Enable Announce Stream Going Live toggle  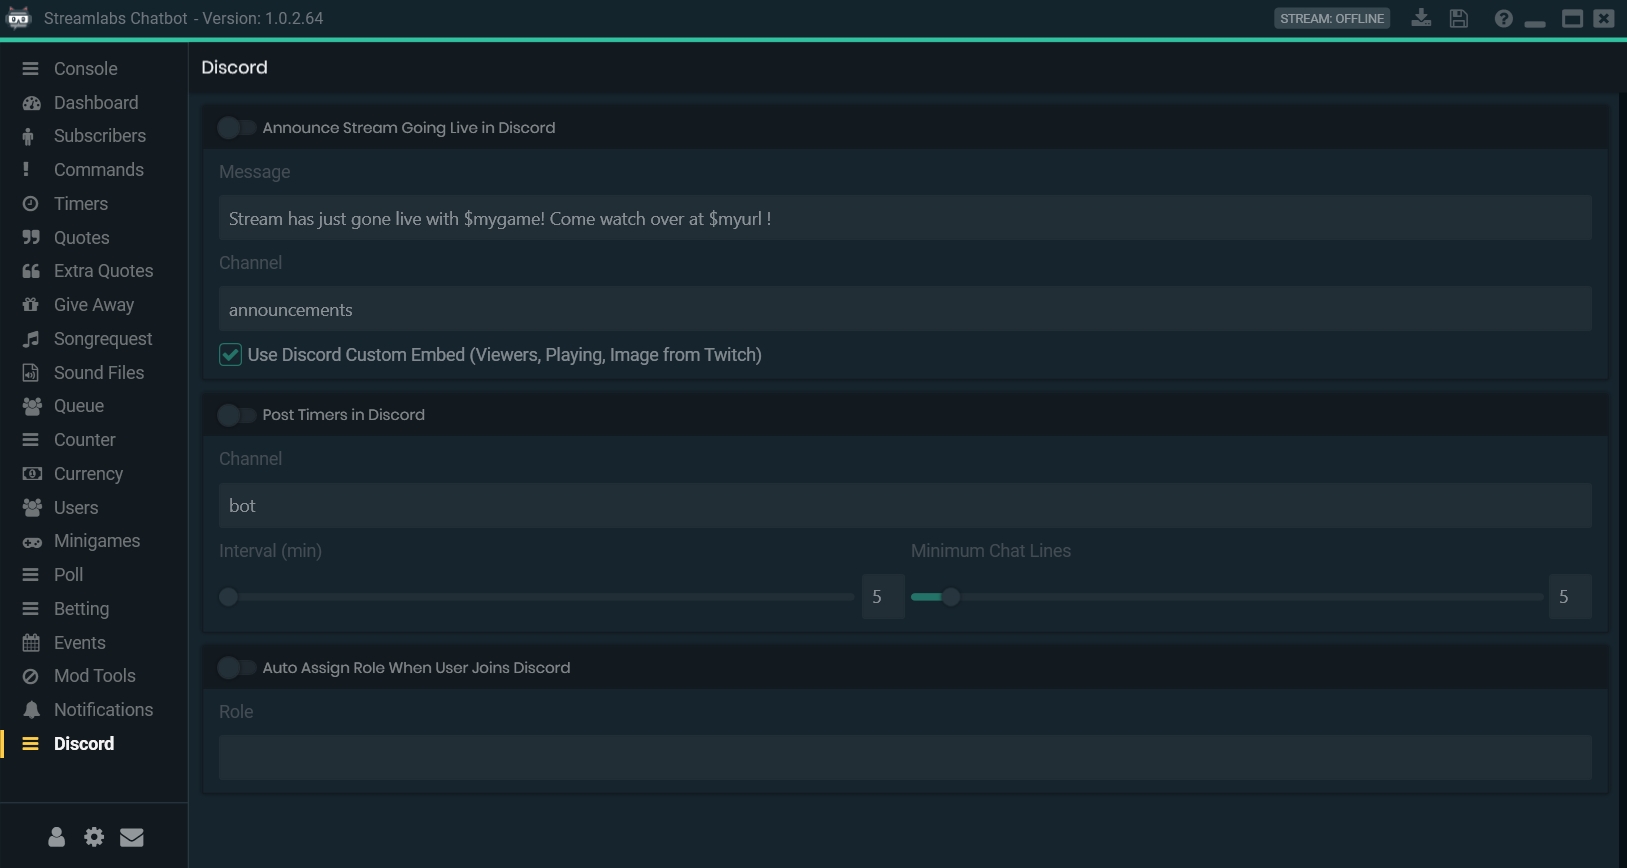tap(237, 128)
